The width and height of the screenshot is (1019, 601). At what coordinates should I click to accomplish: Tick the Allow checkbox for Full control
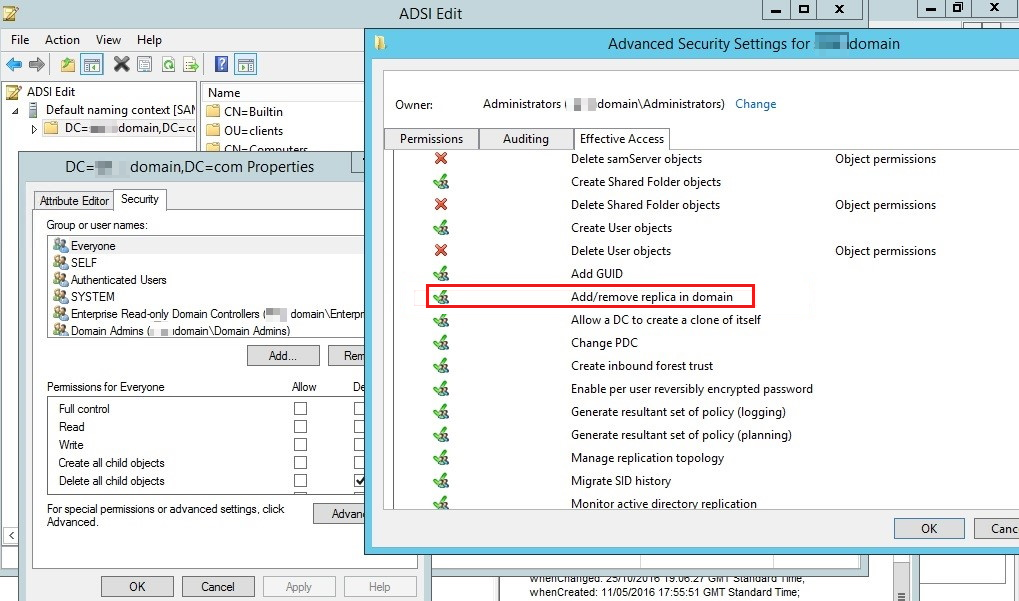[x=300, y=409]
